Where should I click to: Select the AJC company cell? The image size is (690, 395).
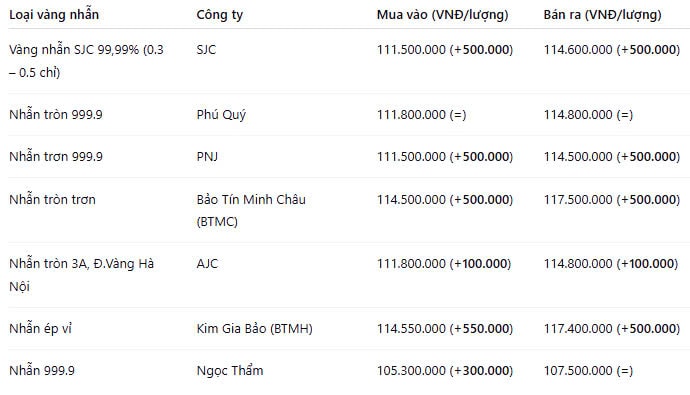207,264
